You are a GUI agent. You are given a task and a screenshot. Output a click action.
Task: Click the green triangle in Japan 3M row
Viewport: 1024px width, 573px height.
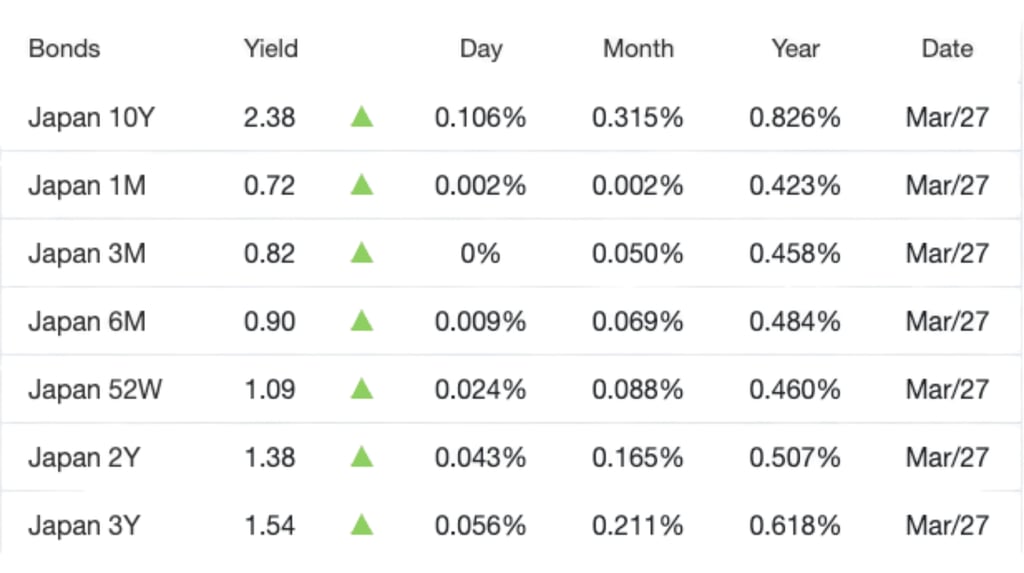[362, 254]
